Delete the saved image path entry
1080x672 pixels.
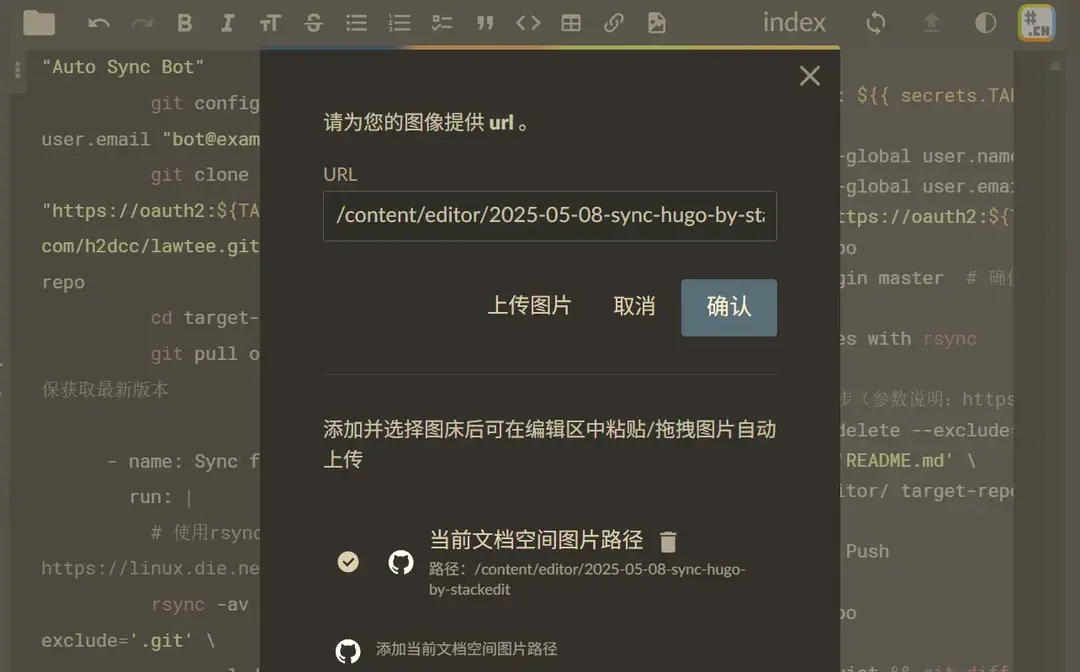click(668, 541)
